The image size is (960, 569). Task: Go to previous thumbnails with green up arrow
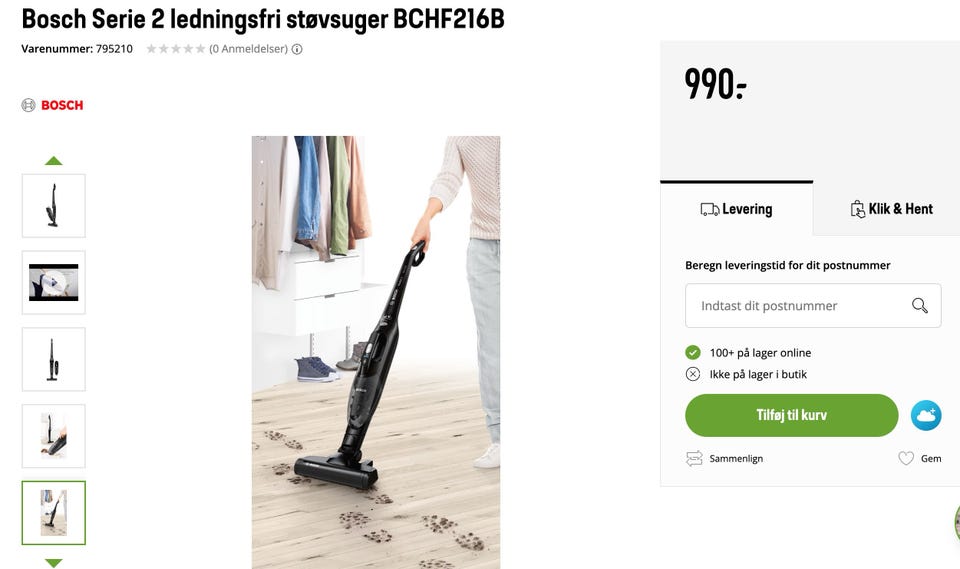click(54, 160)
